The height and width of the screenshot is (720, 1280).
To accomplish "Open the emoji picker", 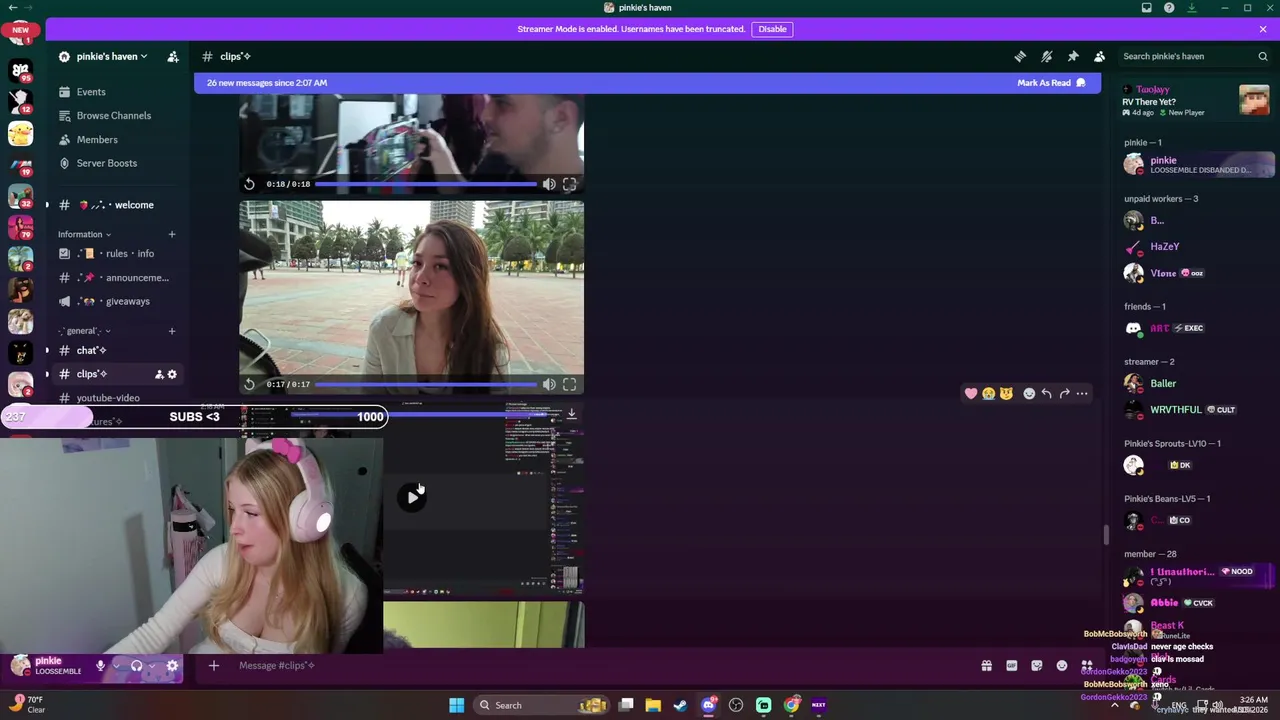I will coord(1061,666).
